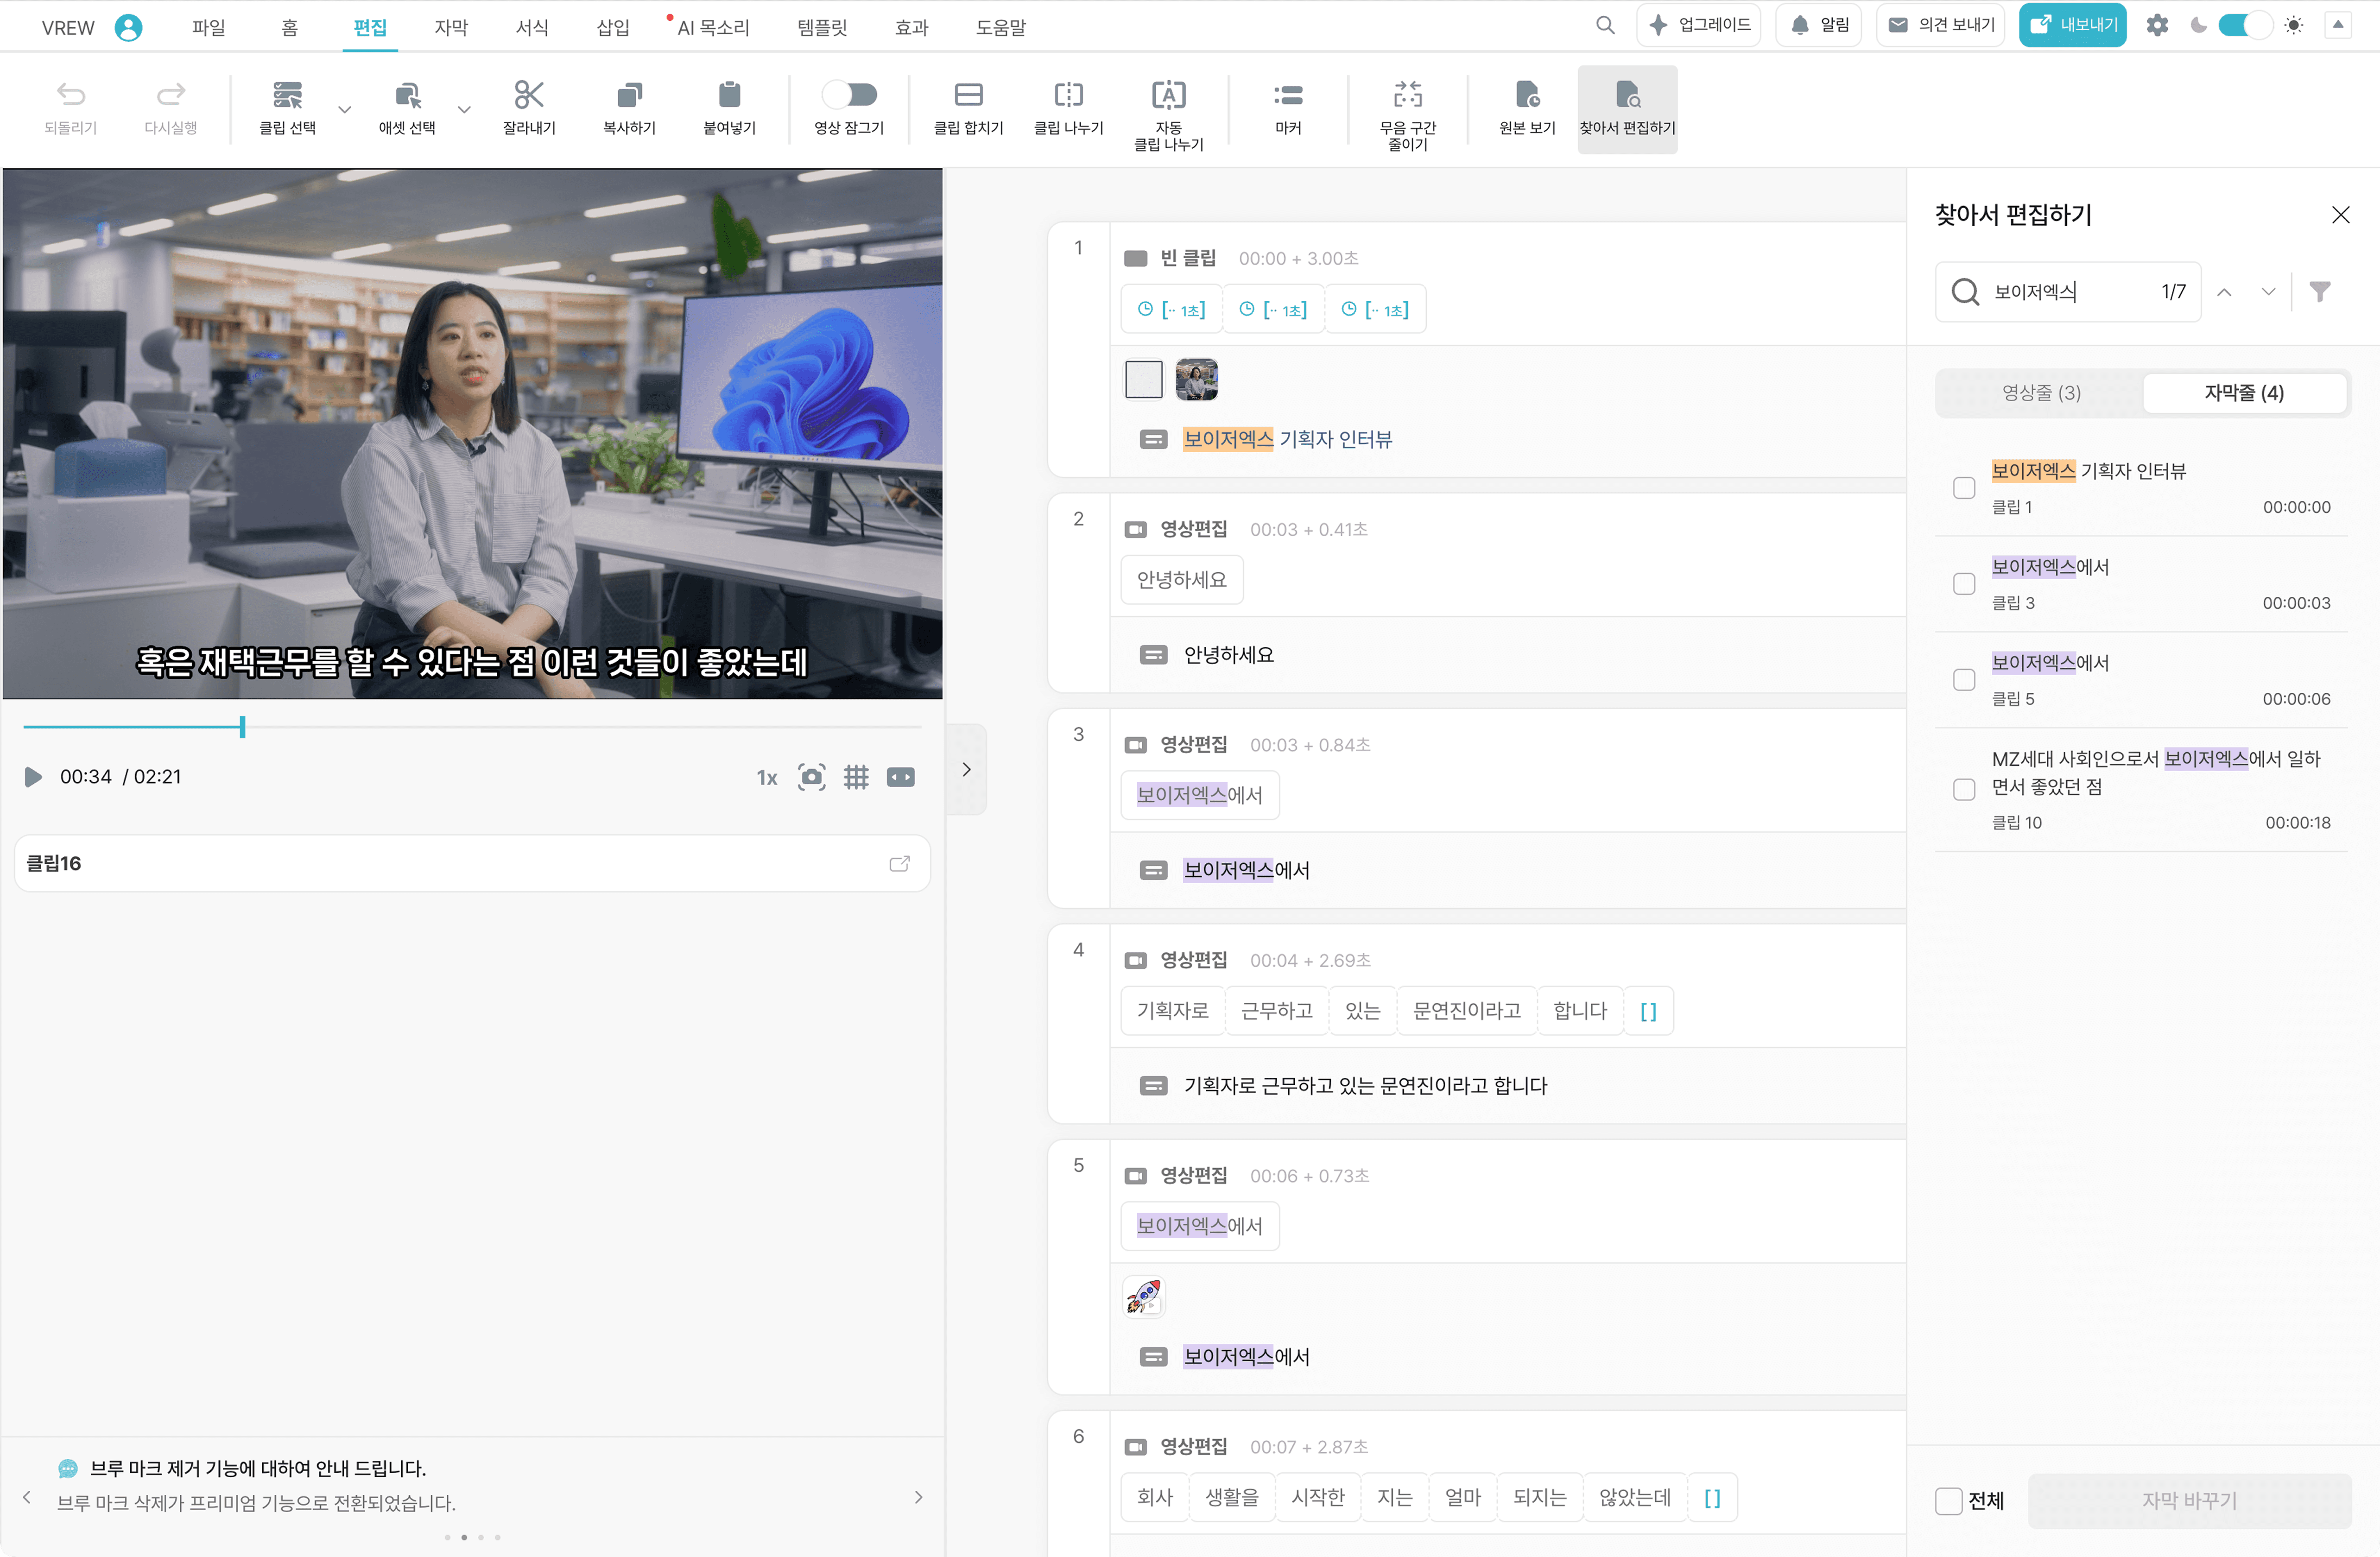
Task: Check the 전체 select all checkbox
Action: click(x=1948, y=1500)
